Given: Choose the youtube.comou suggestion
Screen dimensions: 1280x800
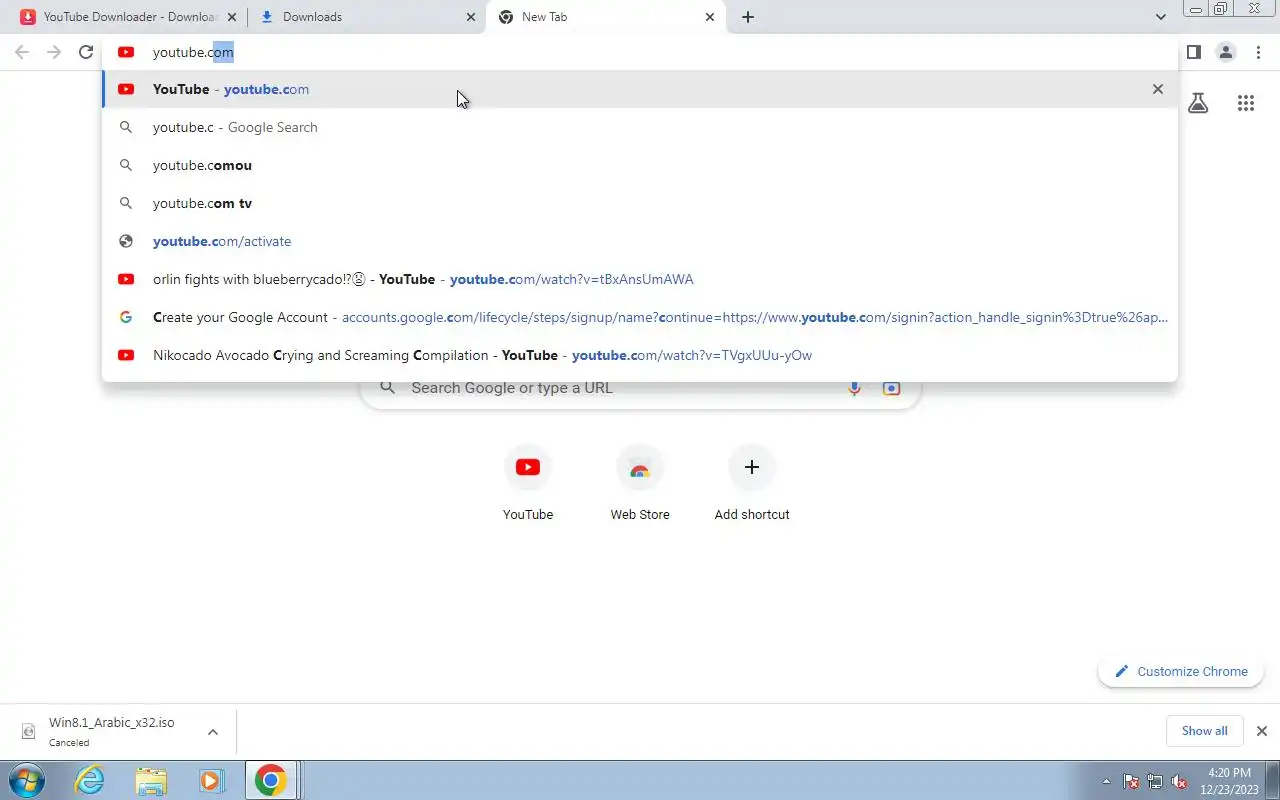Looking at the screenshot, I should point(640,165).
